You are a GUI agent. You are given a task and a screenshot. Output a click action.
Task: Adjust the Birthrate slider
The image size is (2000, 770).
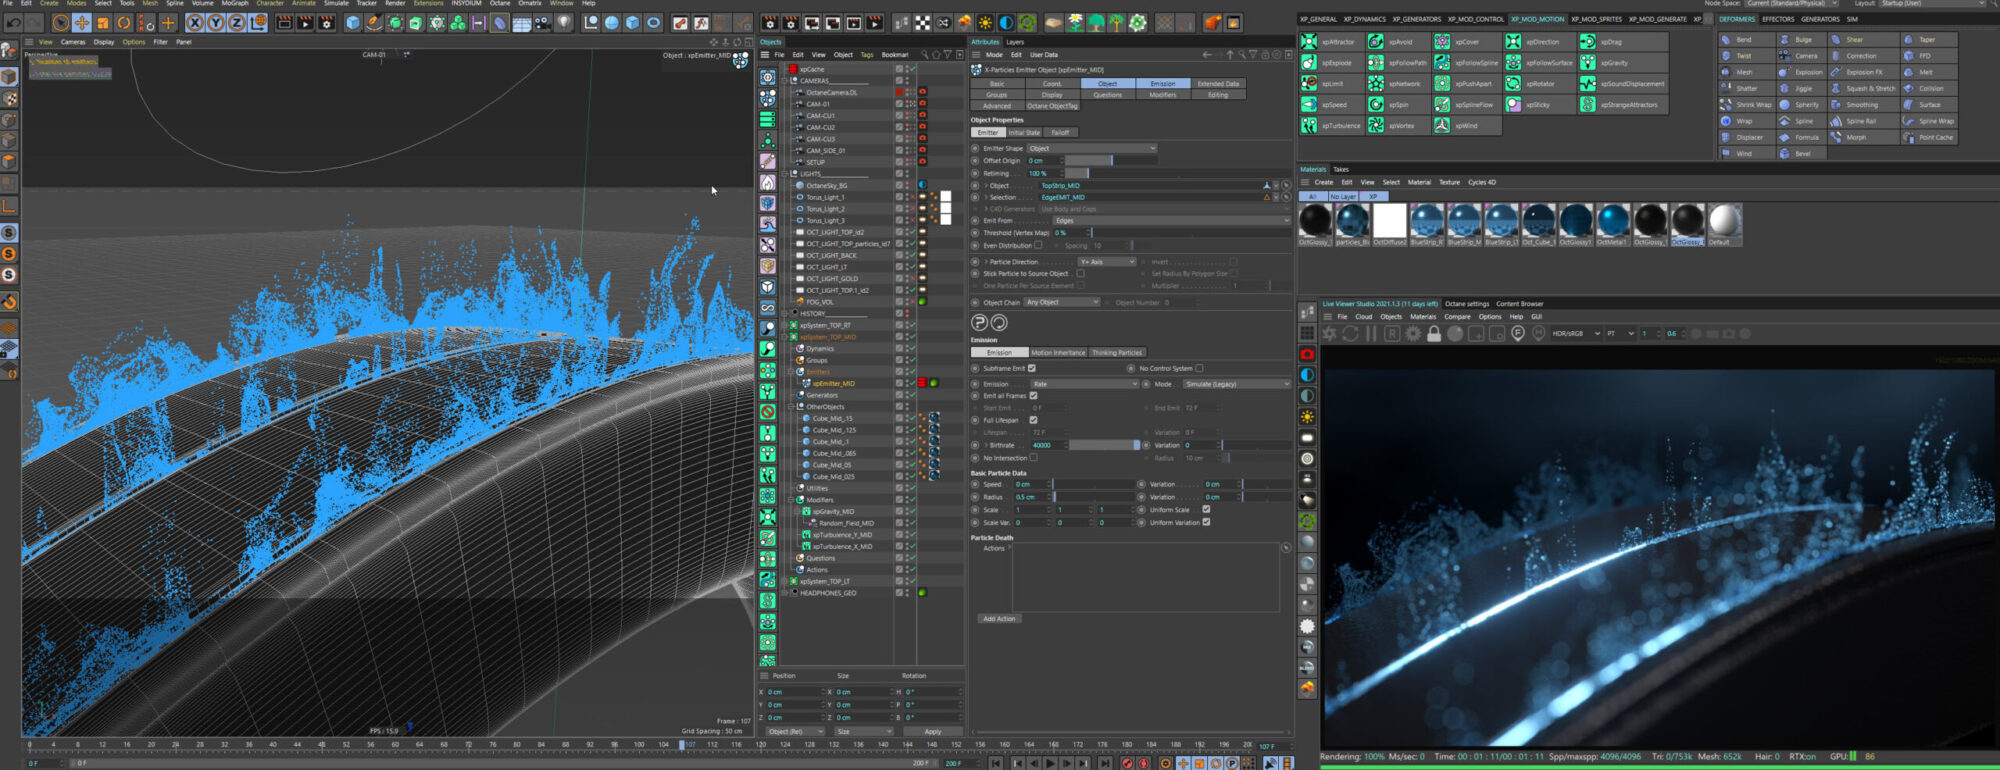pos(1104,445)
